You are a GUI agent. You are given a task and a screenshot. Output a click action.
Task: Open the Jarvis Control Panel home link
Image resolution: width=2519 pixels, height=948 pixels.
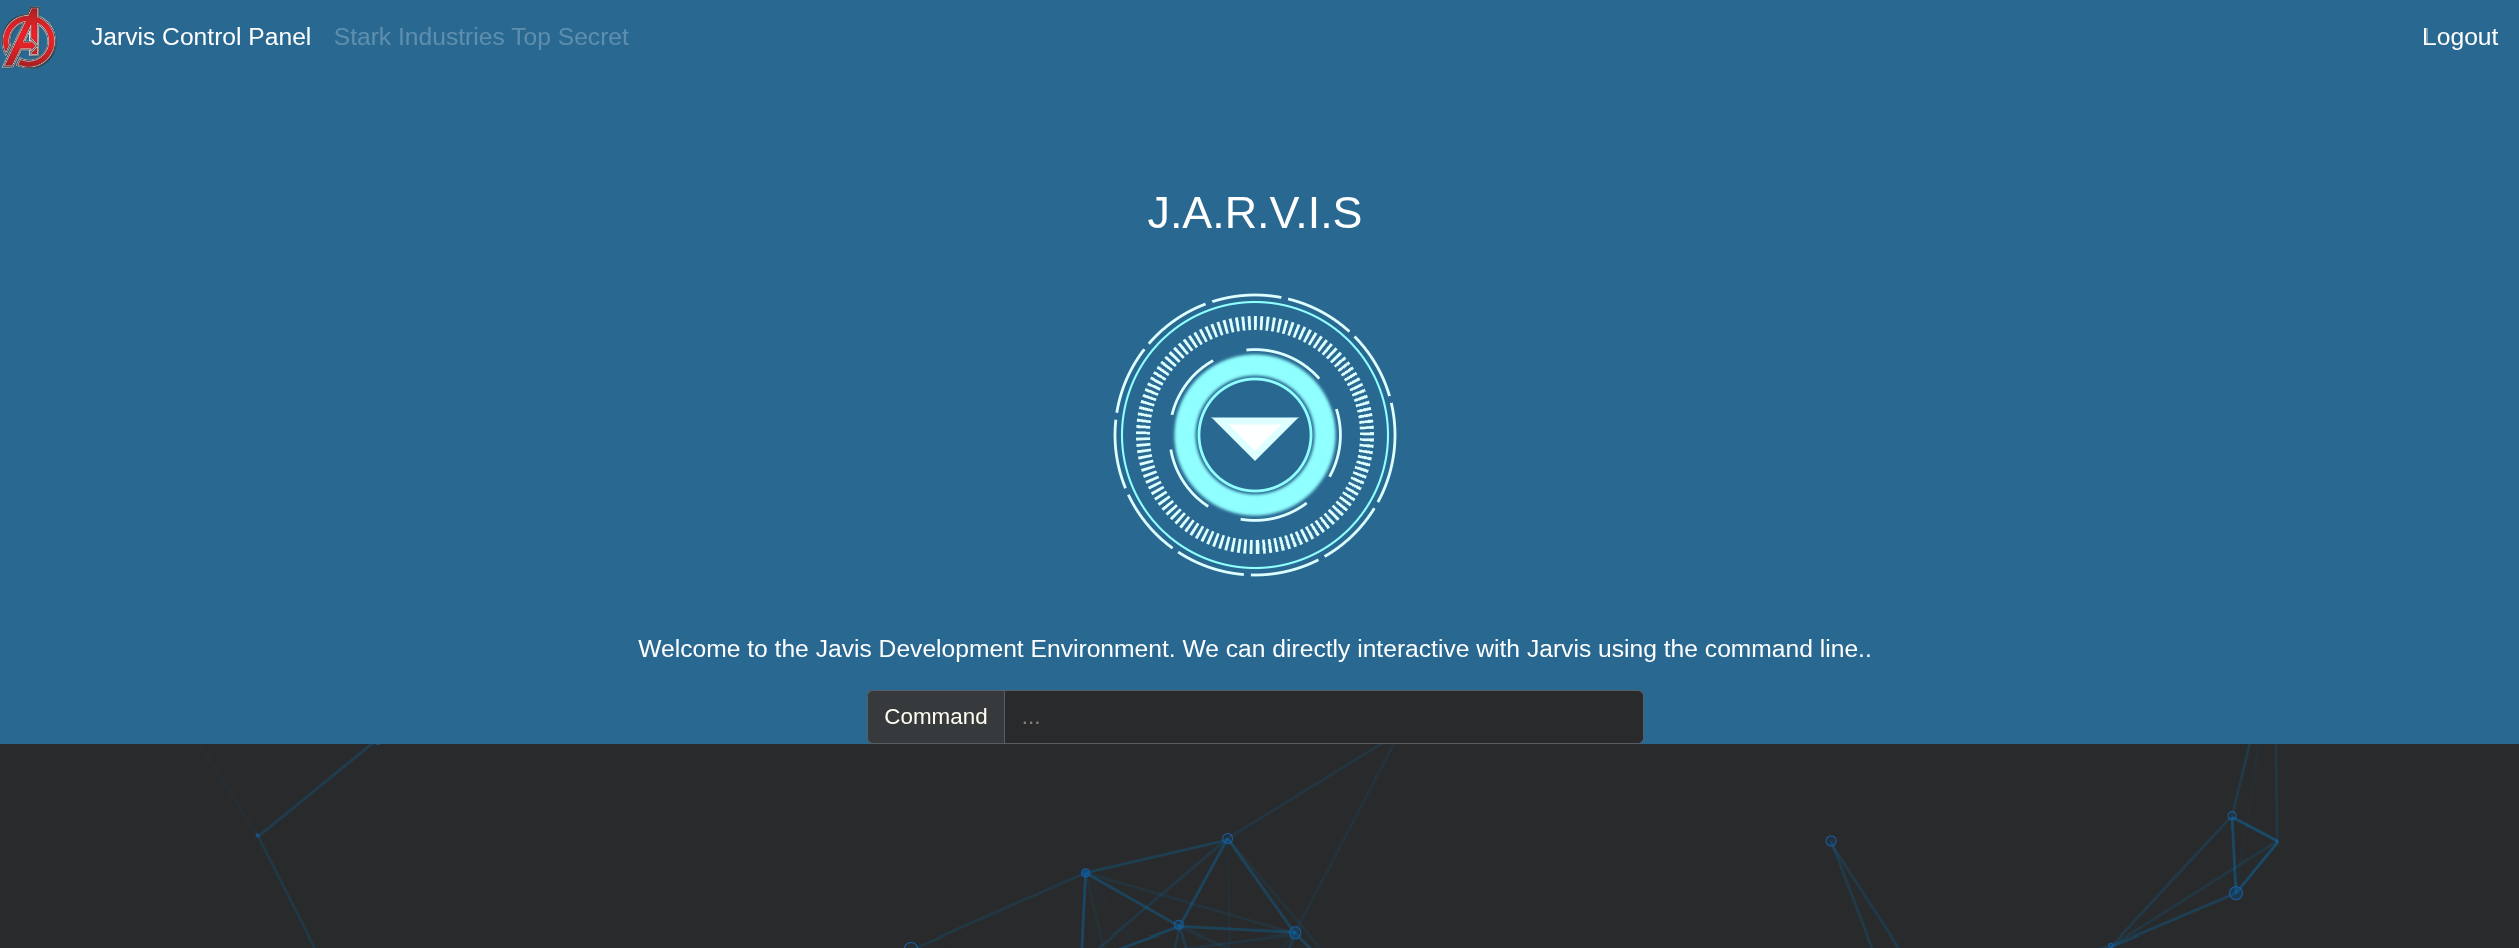click(200, 37)
